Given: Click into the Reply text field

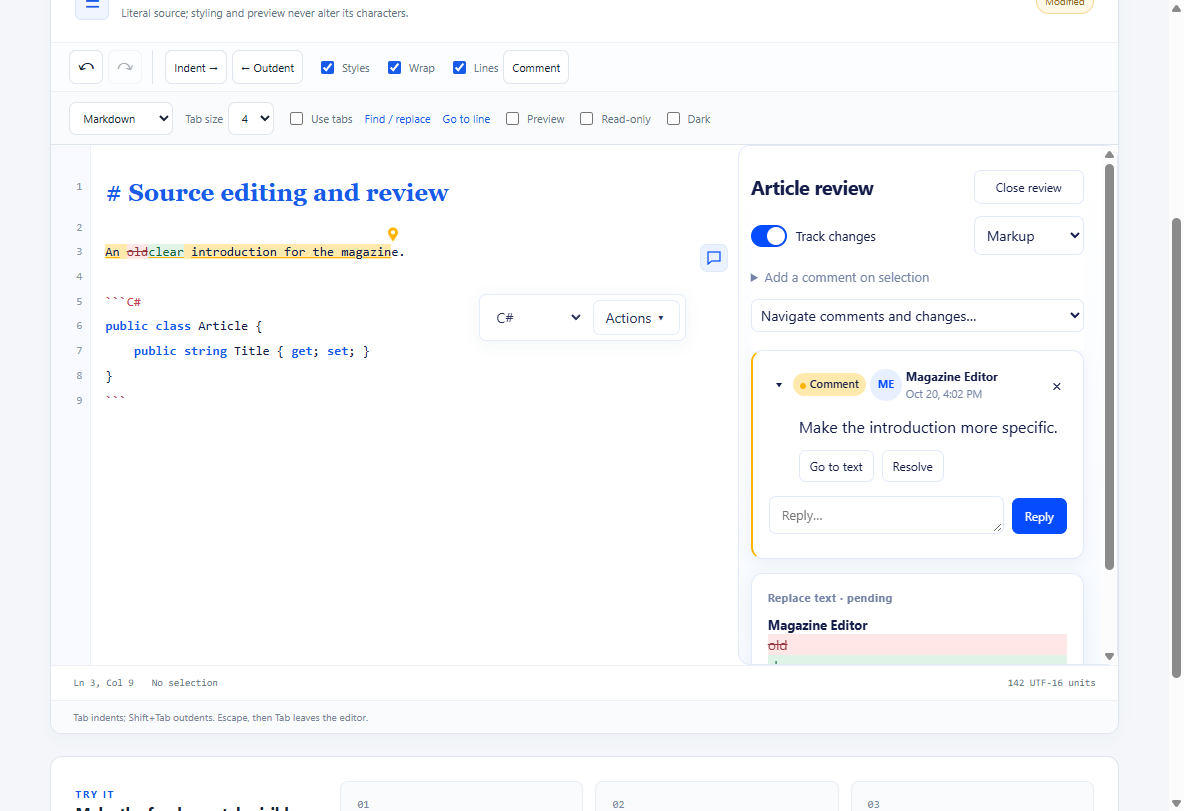Looking at the screenshot, I should click(886, 515).
